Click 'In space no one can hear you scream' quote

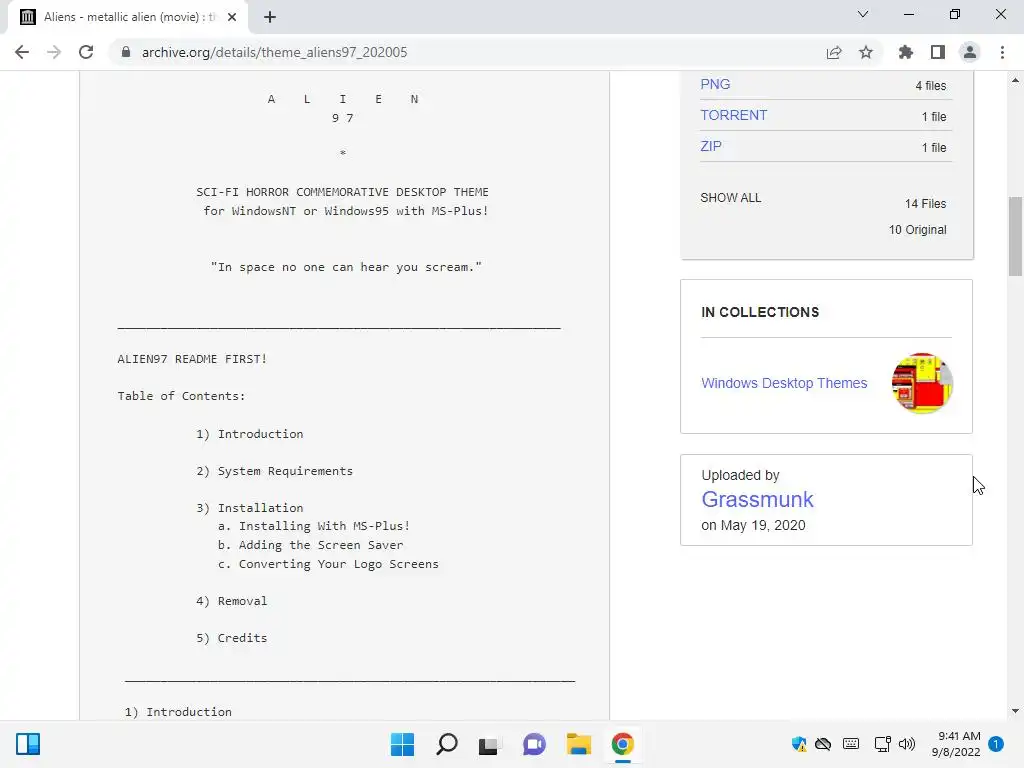(346, 267)
